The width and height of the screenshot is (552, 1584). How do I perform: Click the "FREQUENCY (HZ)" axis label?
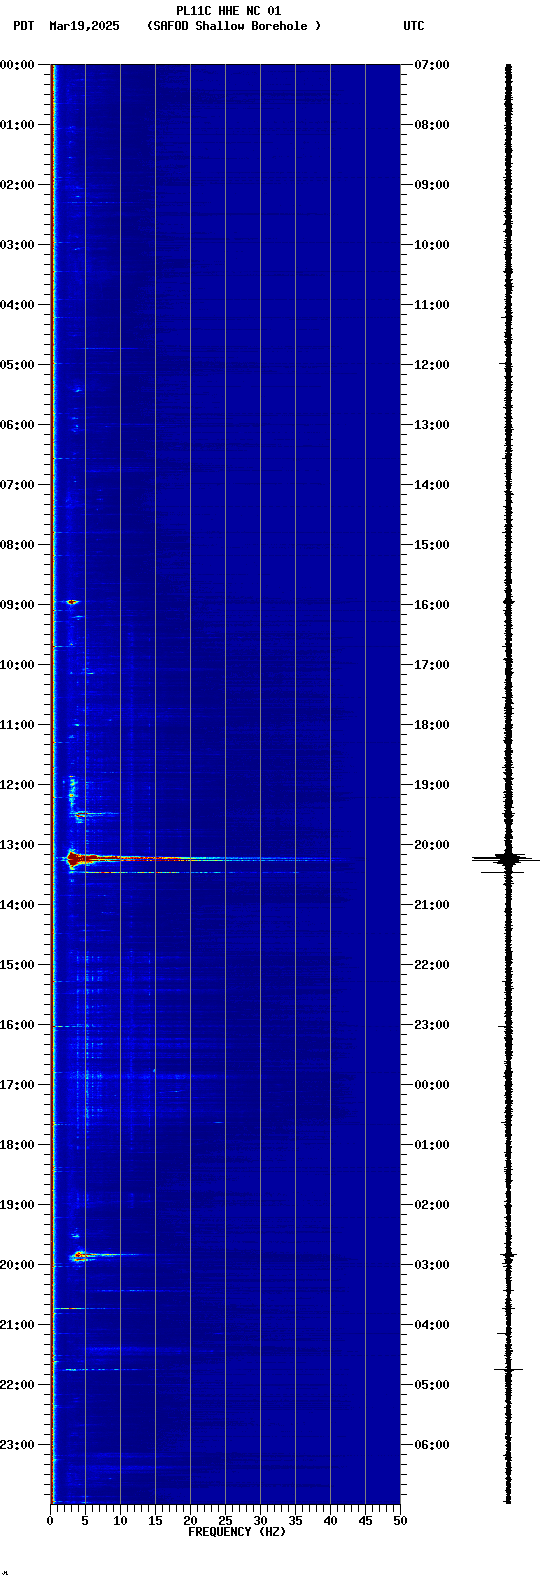[x=237, y=1532]
